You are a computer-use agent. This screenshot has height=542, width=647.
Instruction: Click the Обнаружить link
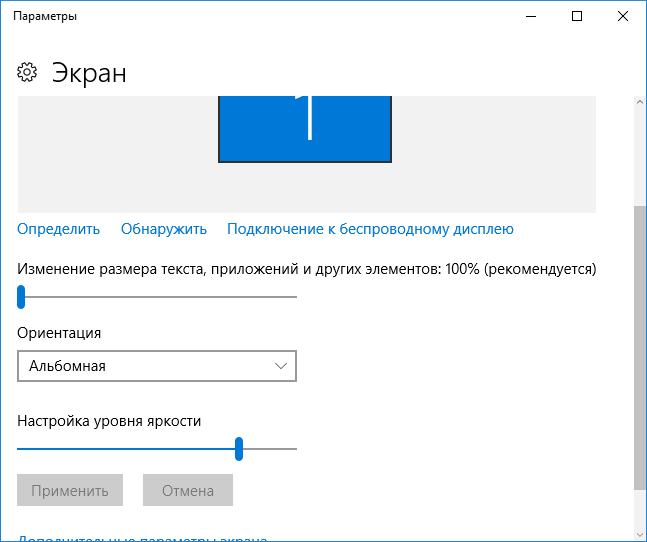163,229
